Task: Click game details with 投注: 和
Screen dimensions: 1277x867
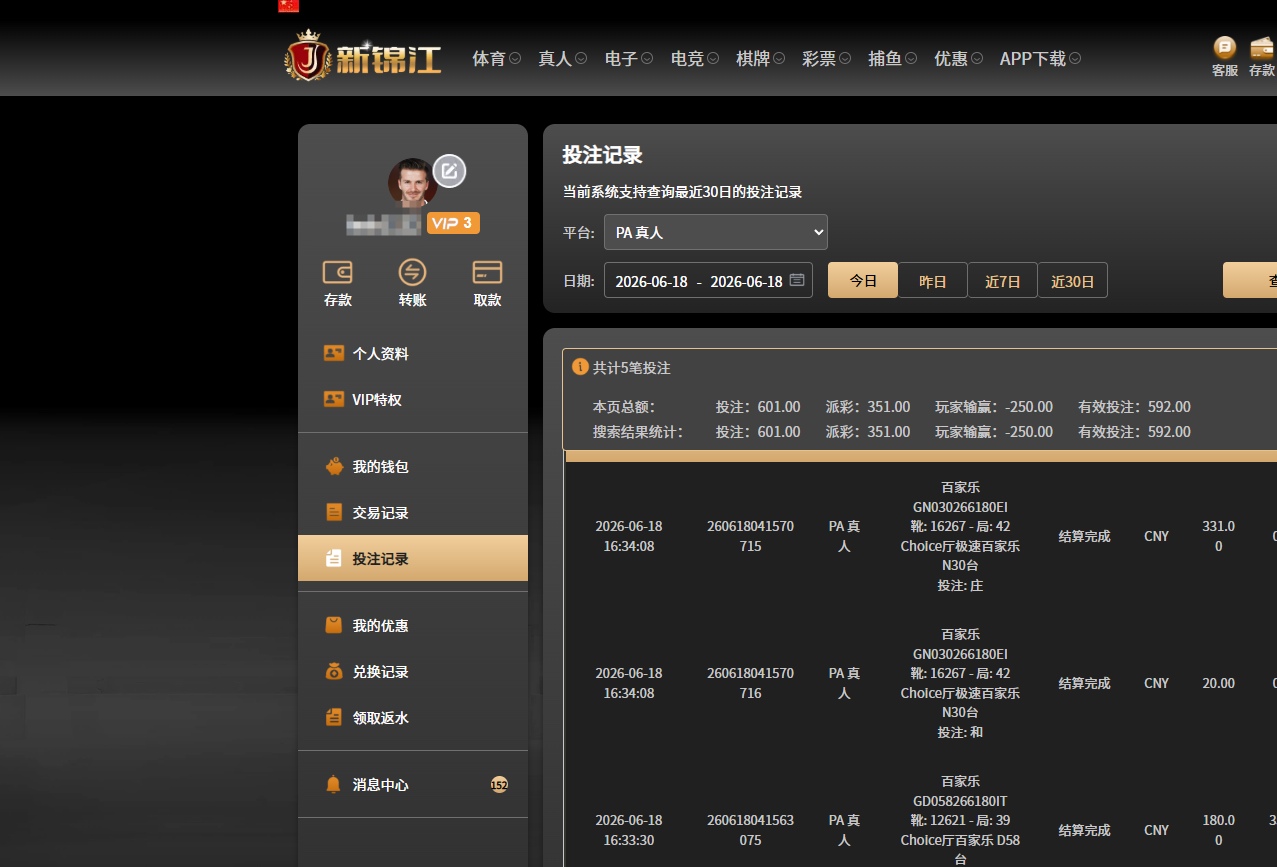Action: pyautogui.click(x=960, y=683)
